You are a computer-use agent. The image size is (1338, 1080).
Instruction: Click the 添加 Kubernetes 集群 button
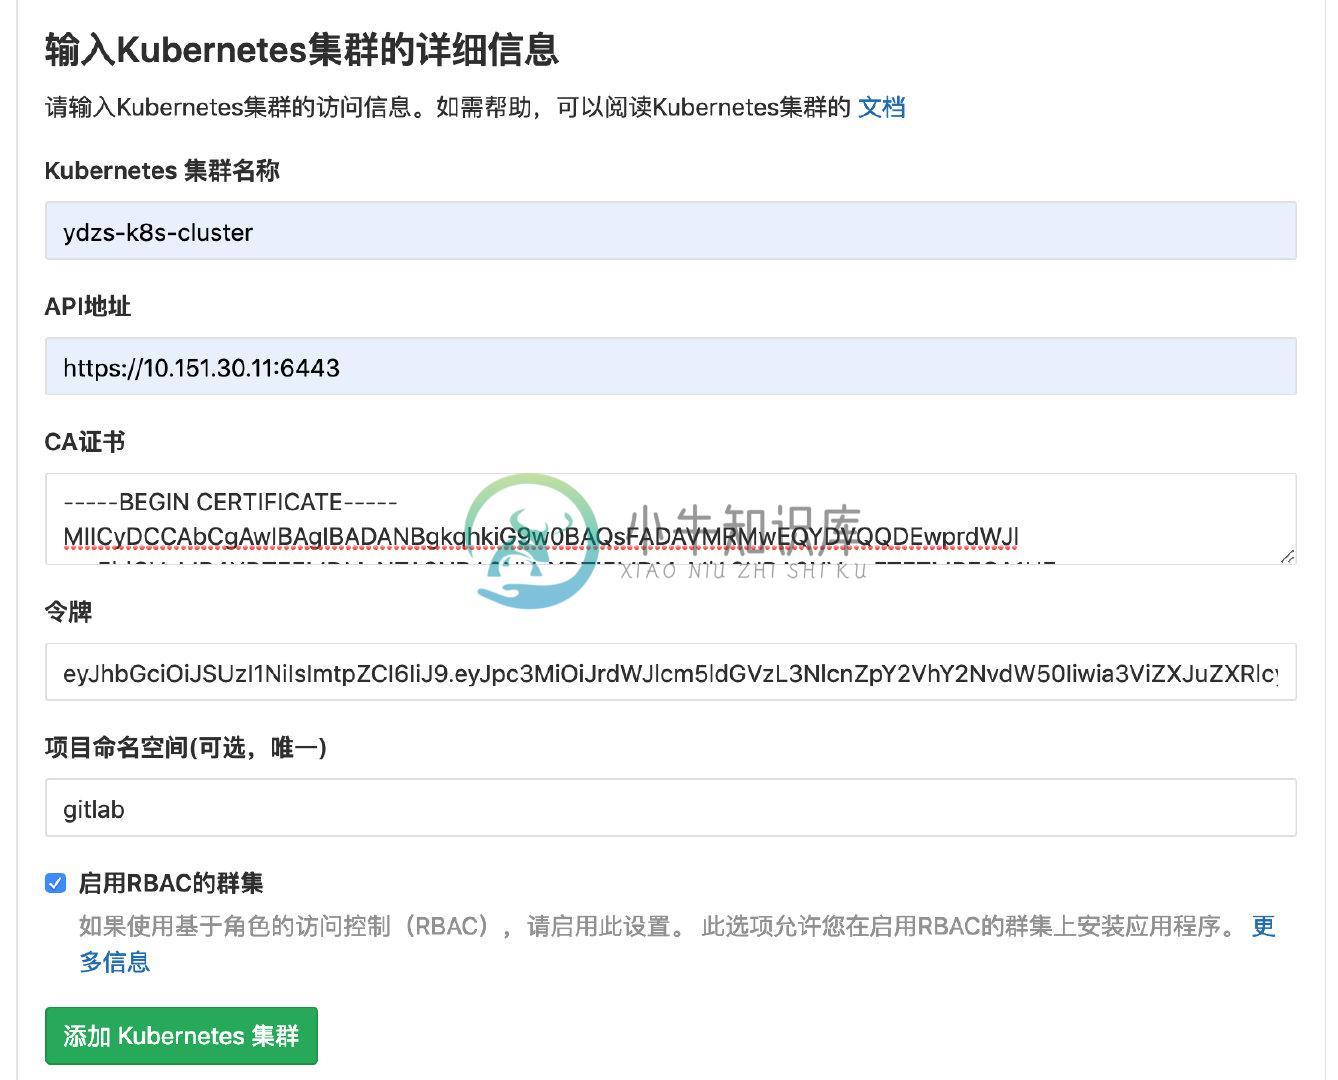181,1036
